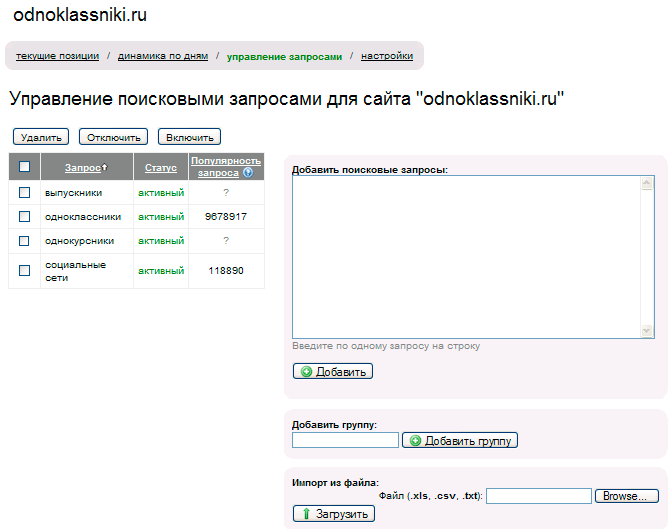Check the box for выпускники
Image resolution: width=671 pixels, height=529 pixels.
click(25, 192)
